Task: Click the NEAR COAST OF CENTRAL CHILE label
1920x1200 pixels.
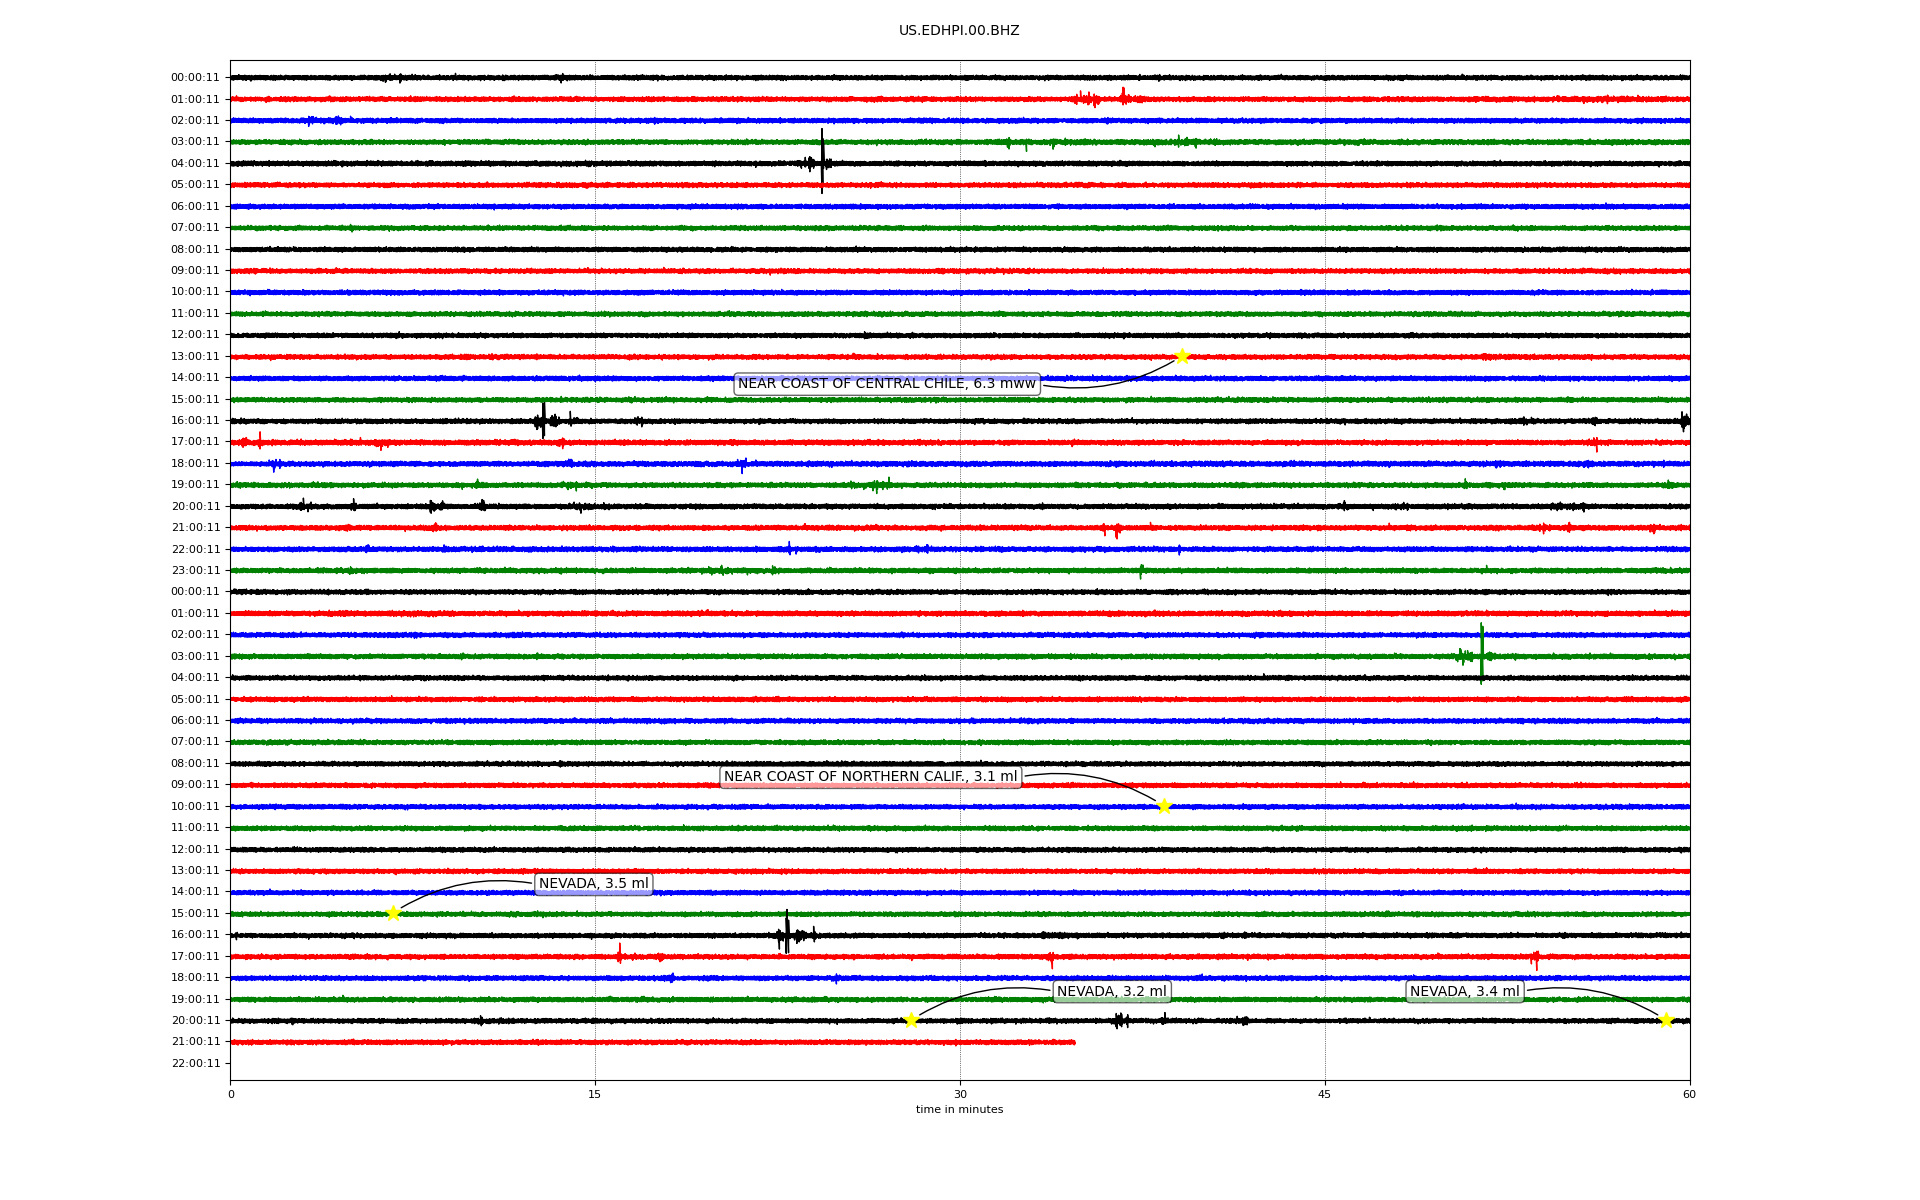Action: tap(886, 384)
